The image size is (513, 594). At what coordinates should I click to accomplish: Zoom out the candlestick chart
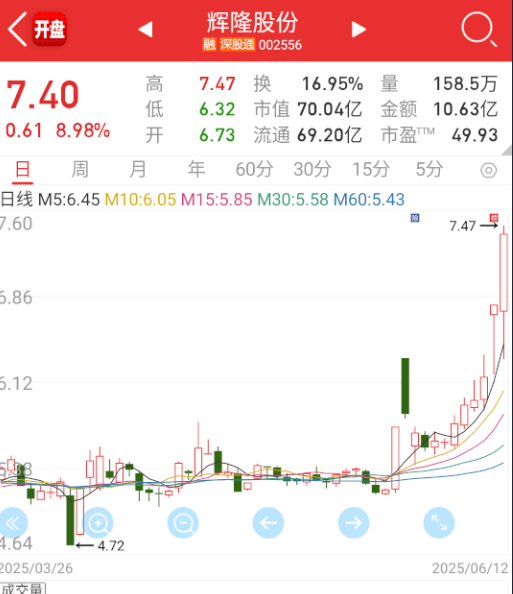(x=183, y=523)
